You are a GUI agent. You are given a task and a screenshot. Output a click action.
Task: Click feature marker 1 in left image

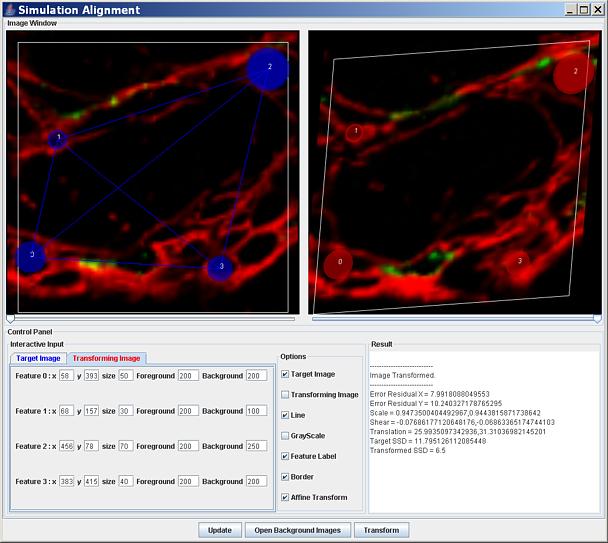pos(58,138)
